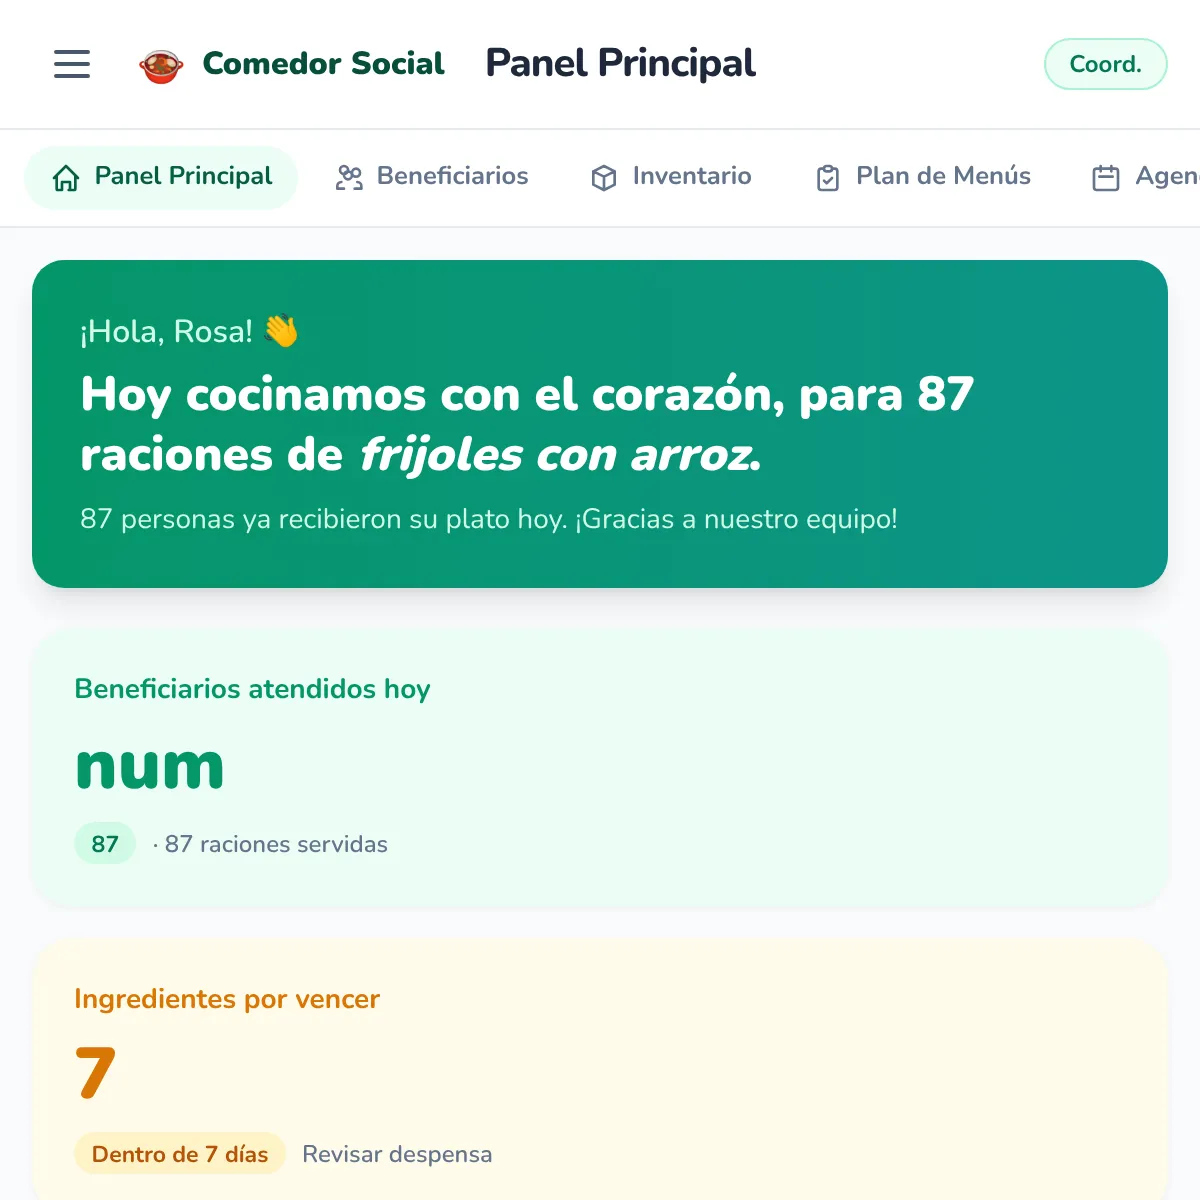Click the calendar icon beside Agenda
This screenshot has height=1200, width=1200.
1106,178
